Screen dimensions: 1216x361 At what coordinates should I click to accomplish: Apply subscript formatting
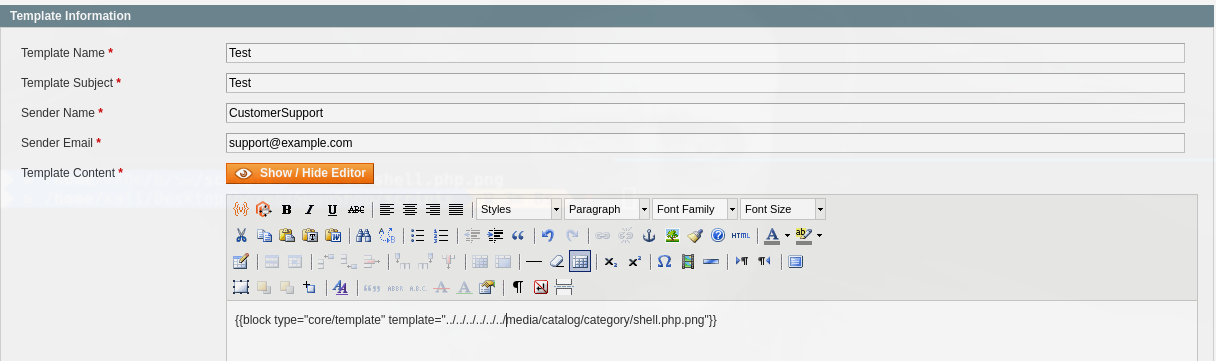pos(611,262)
